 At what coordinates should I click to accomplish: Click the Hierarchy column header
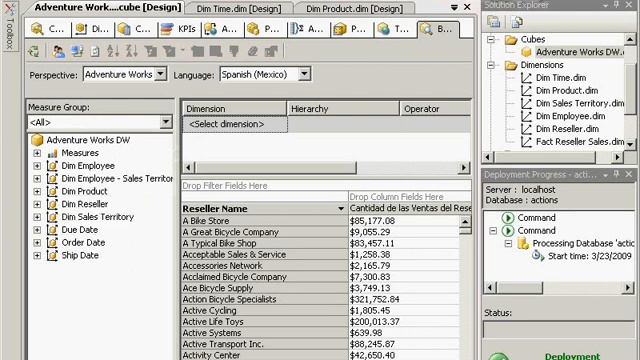click(343, 109)
